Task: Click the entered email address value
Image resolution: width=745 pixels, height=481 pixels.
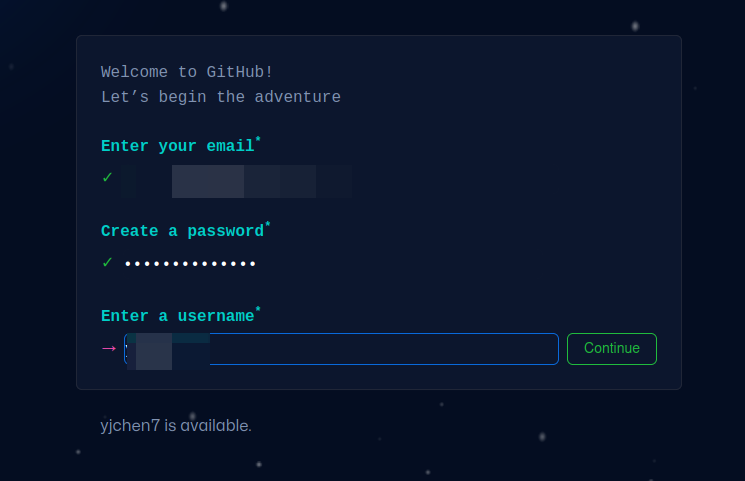Action: point(238,181)
